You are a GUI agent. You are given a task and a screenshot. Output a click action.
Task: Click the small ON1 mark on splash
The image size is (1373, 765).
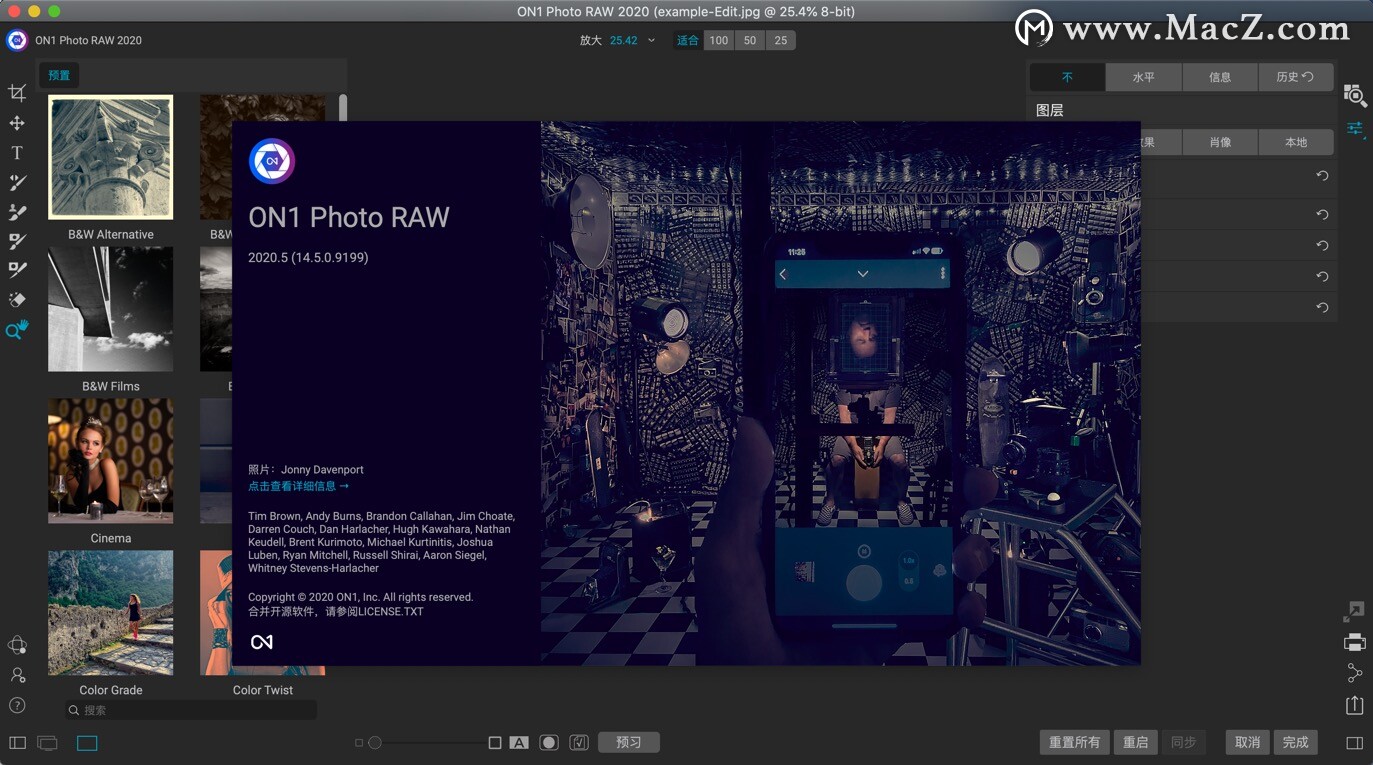[x=261, y=642]
